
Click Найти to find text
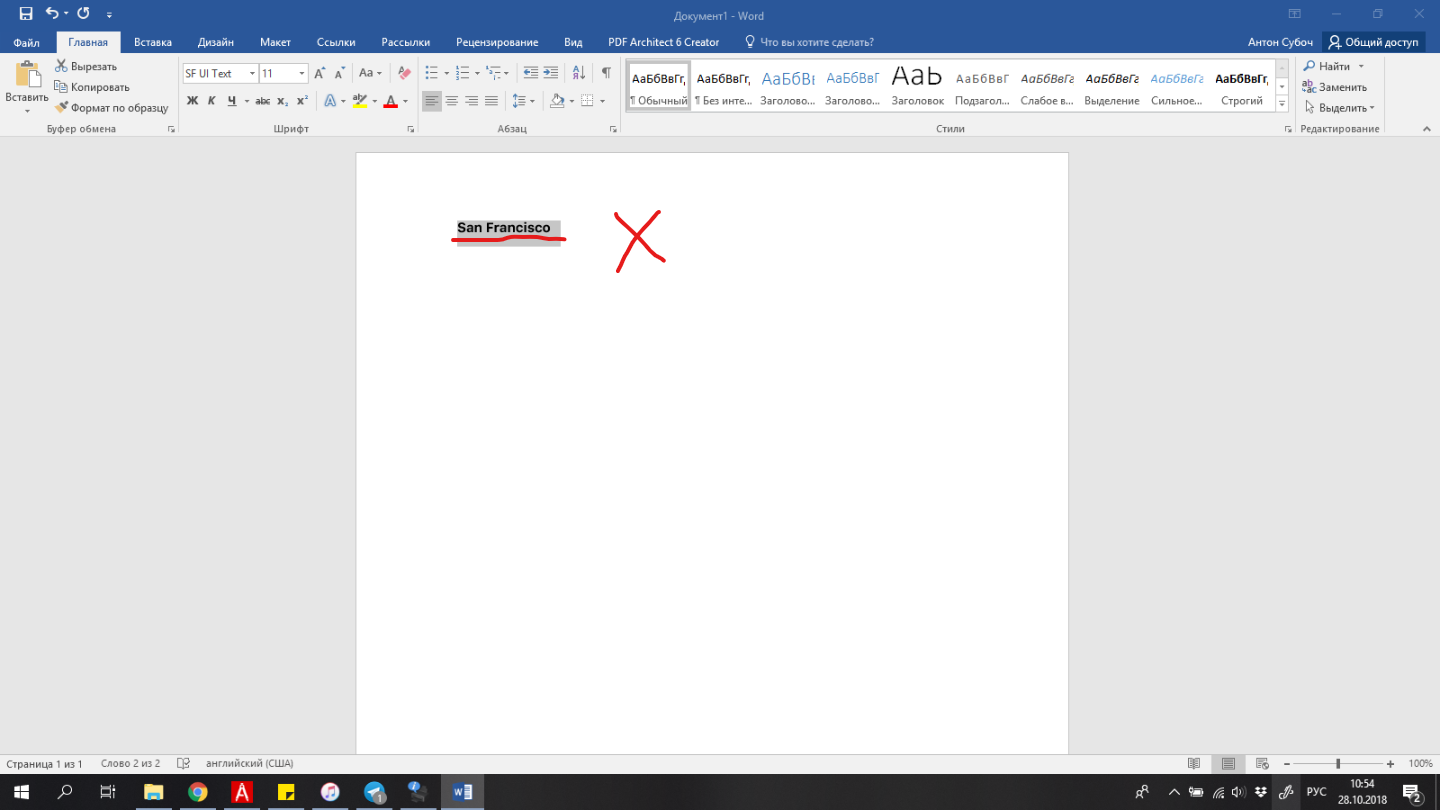coord(1326,66)
